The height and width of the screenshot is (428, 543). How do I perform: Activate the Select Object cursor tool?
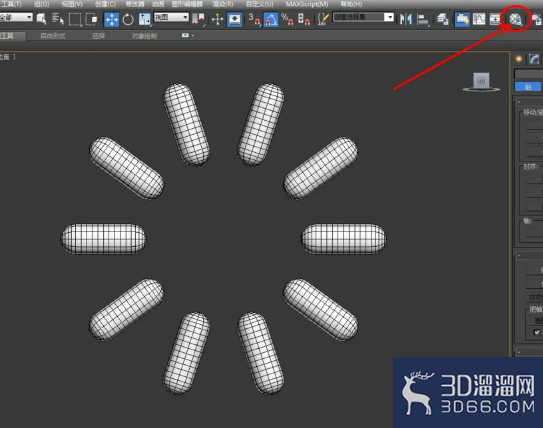(41, 18)
